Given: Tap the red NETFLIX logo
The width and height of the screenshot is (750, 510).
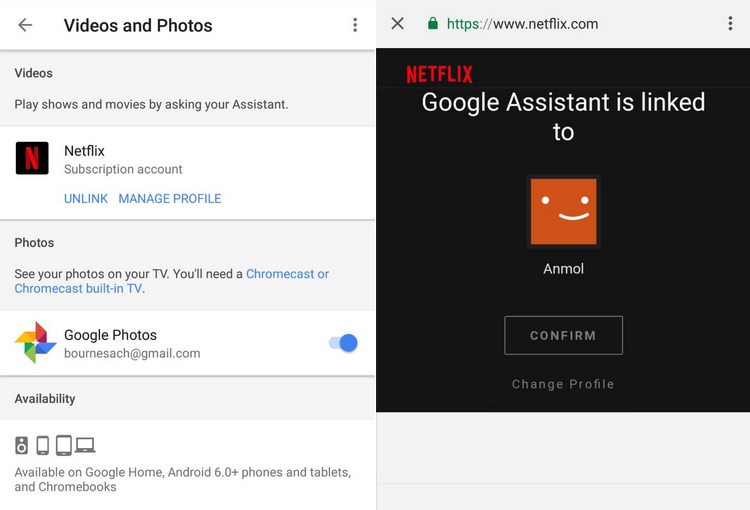Looking at the screenshot, I should pos(440,74).
